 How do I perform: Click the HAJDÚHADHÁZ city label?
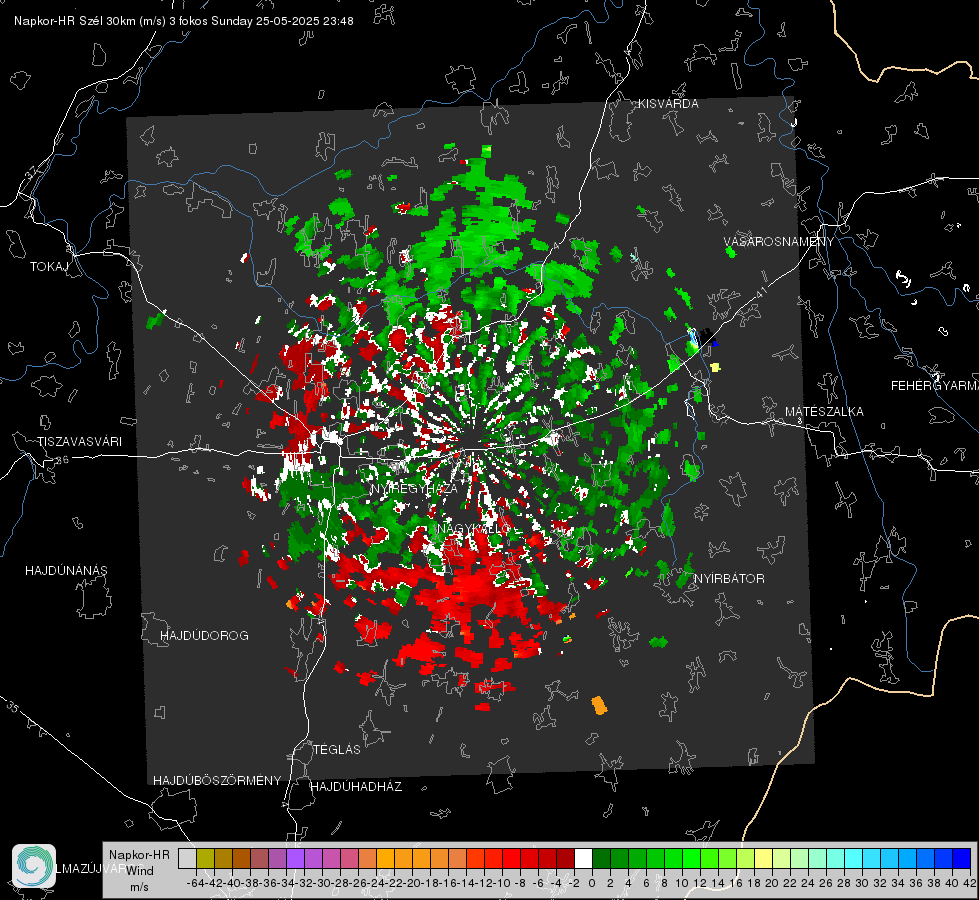(356, 787)
